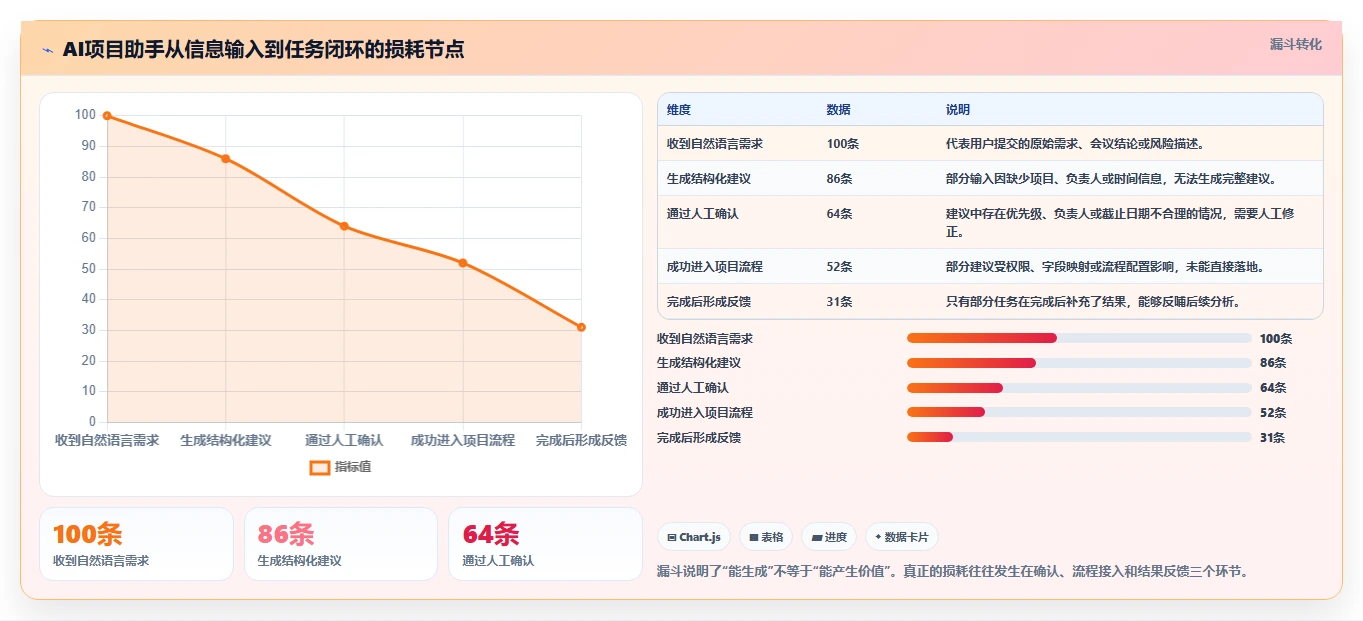The width and height of the screenshot is (1363, 621).
Task: Open the 100条 收到自然语言需求 data card
Action: [x=136, y=544]
